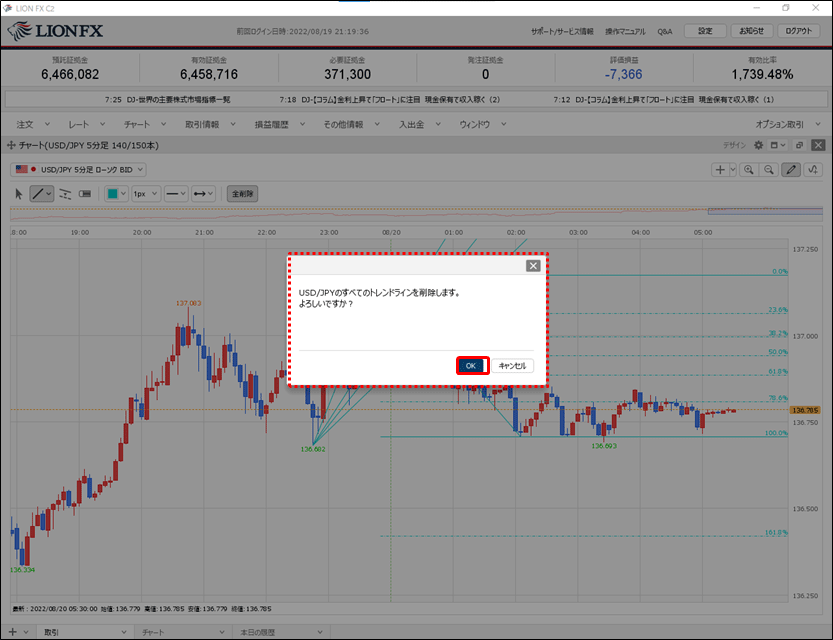833x640 pixels.
Task: Click the eraser tool icon
Action: 85,194
